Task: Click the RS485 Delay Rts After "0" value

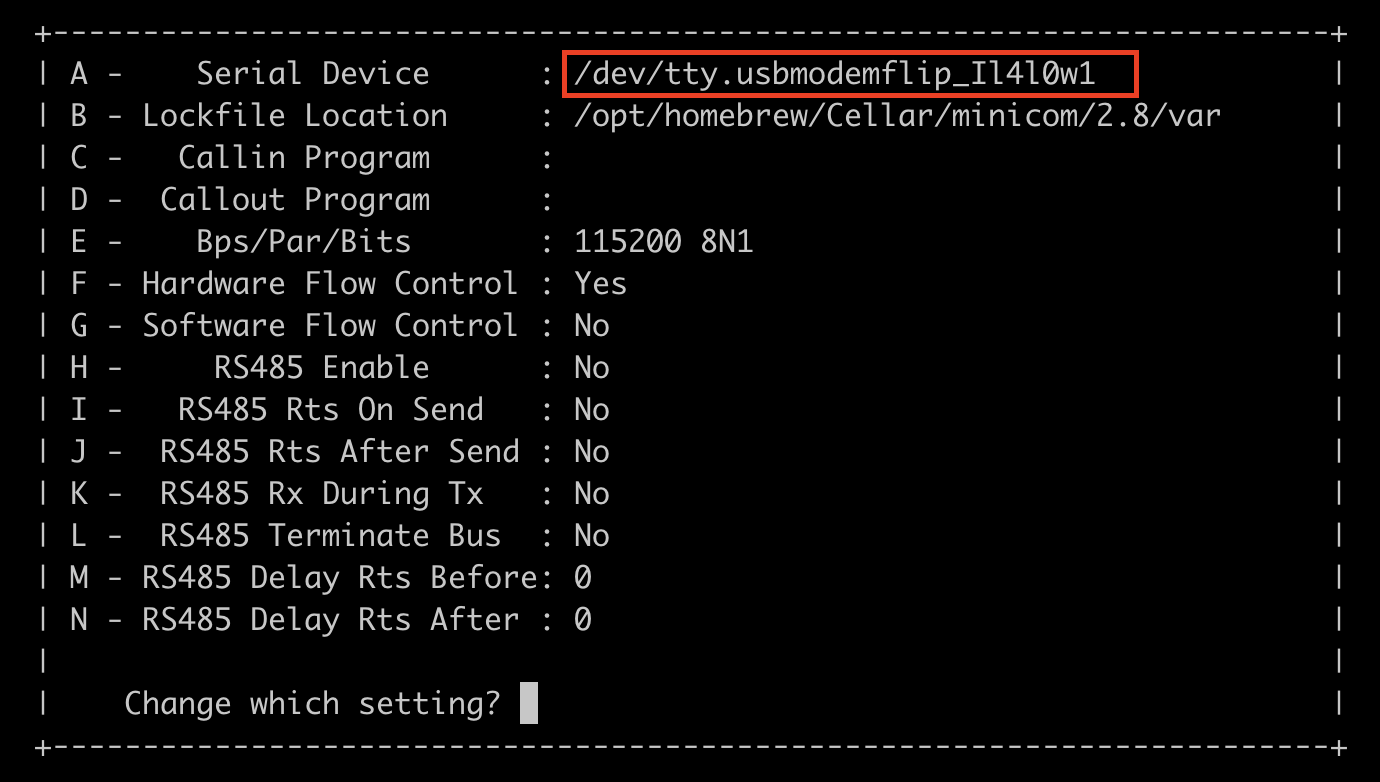Action: [x=583, y=620]
